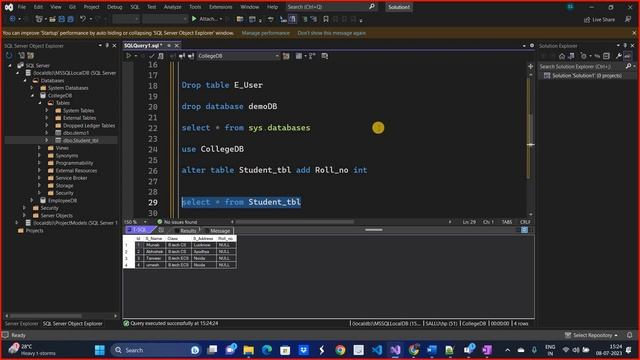
Task: Click the Home icon in Solution Explorer toolbar
Action: coord(562,56)
